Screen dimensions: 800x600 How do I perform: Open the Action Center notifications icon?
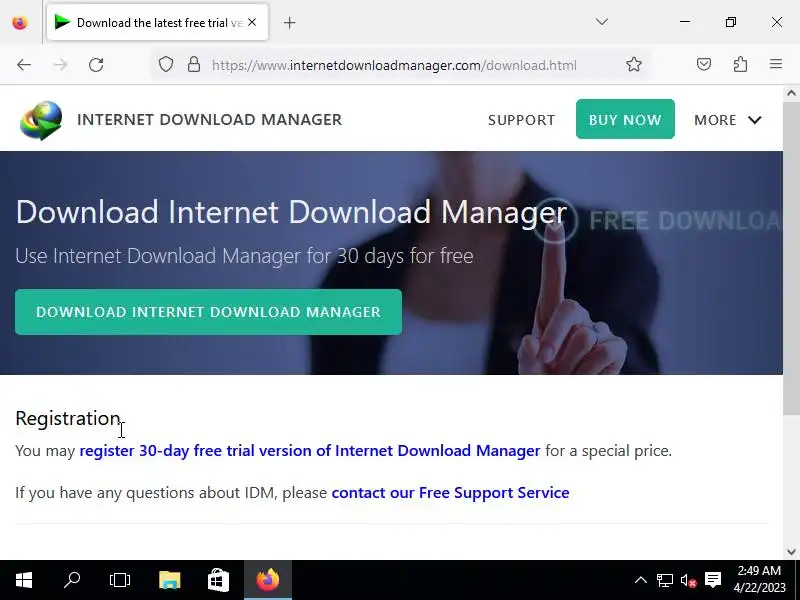tap(713, 580)
